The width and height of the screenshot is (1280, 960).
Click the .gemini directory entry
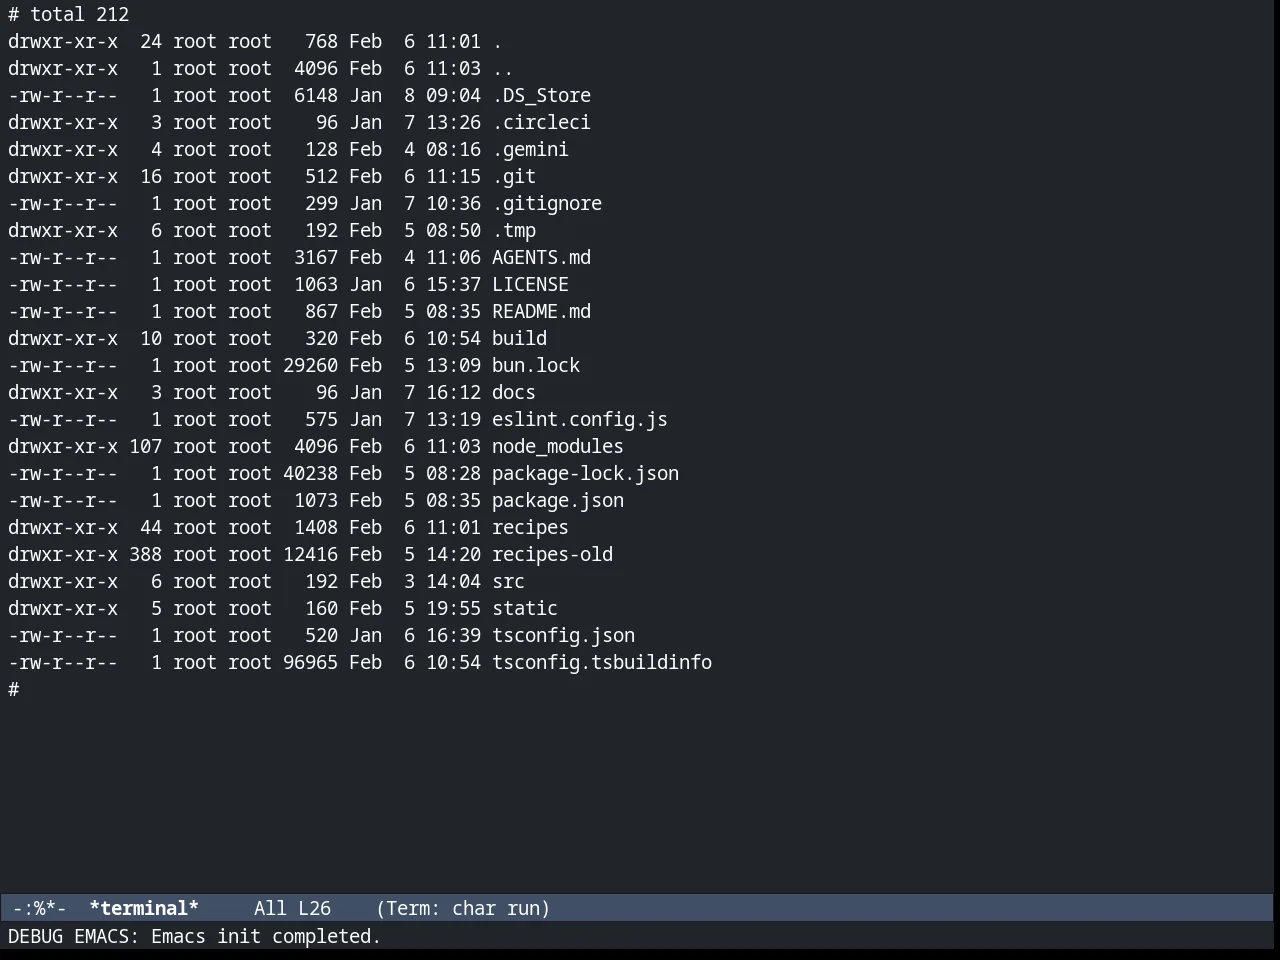click(530, 150)
